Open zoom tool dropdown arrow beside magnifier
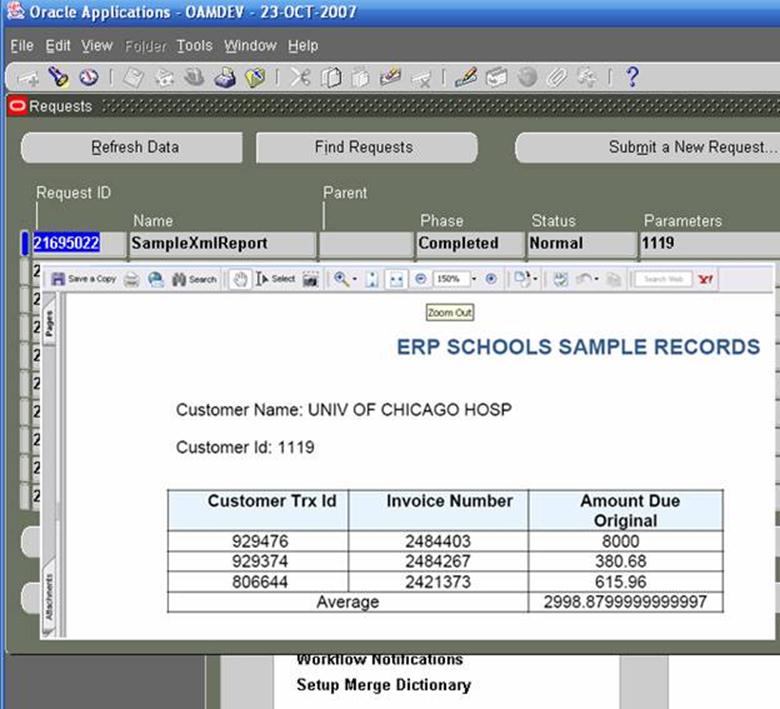Screen dimensions: 780x709 point(355,280)
